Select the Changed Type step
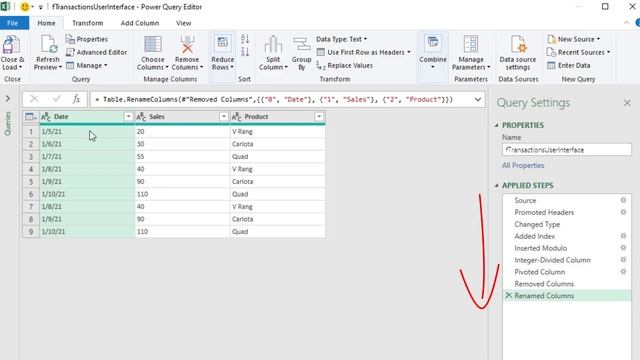Screen dimensions: 640x360 pos(567,224)
